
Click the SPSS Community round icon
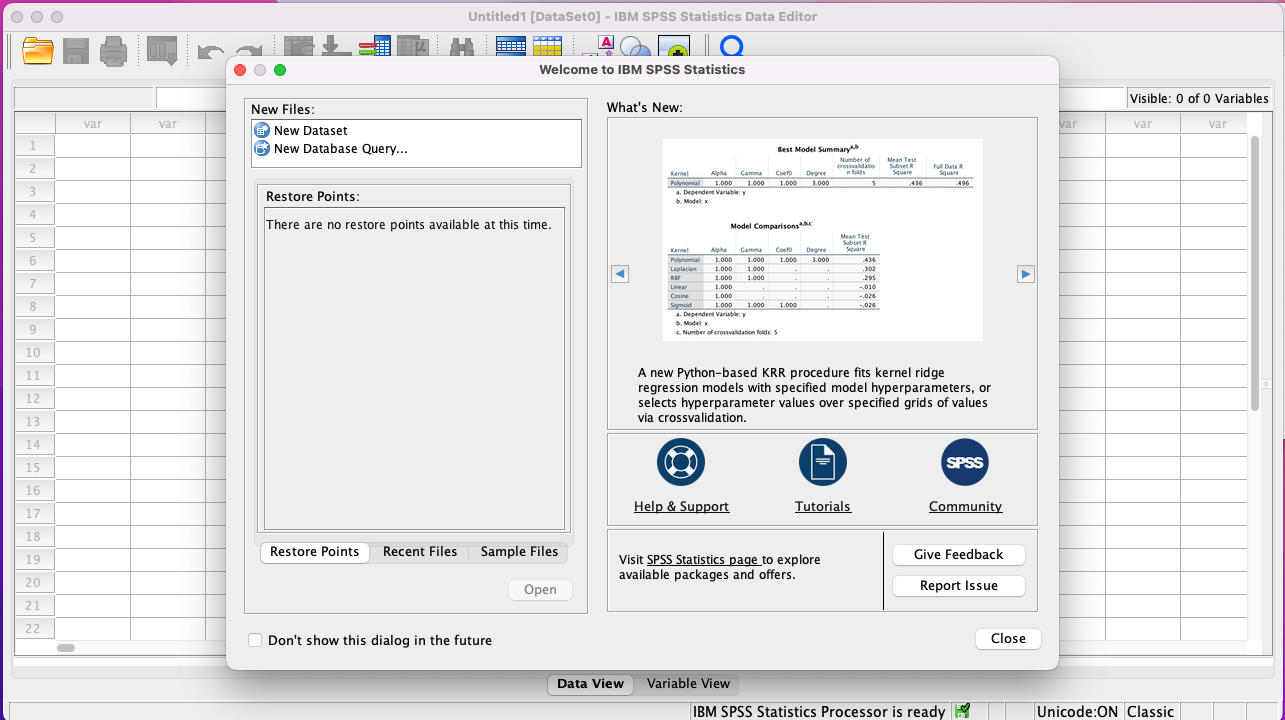965,462
